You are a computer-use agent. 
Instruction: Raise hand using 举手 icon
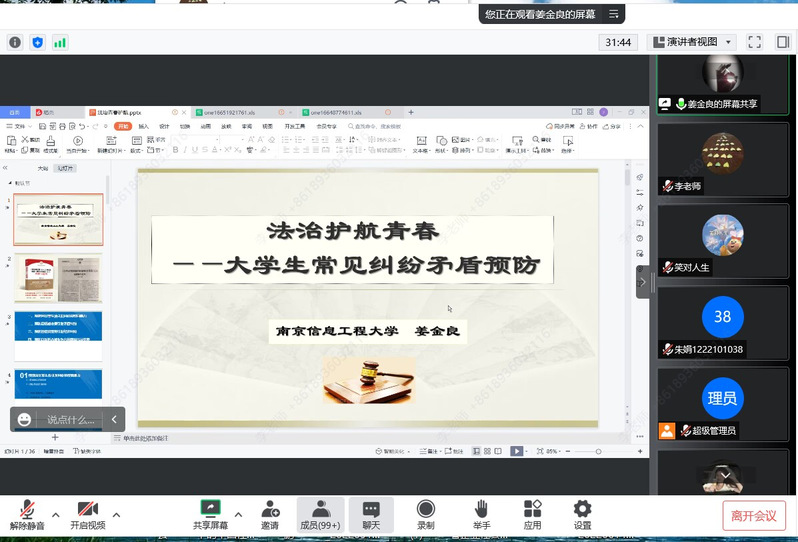481,513
